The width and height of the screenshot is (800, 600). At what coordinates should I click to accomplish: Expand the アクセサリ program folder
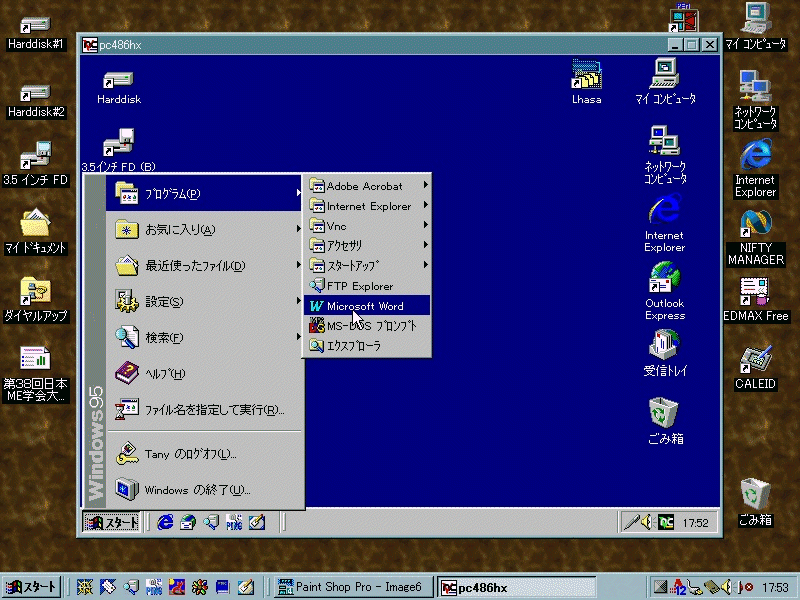[367, 246]
